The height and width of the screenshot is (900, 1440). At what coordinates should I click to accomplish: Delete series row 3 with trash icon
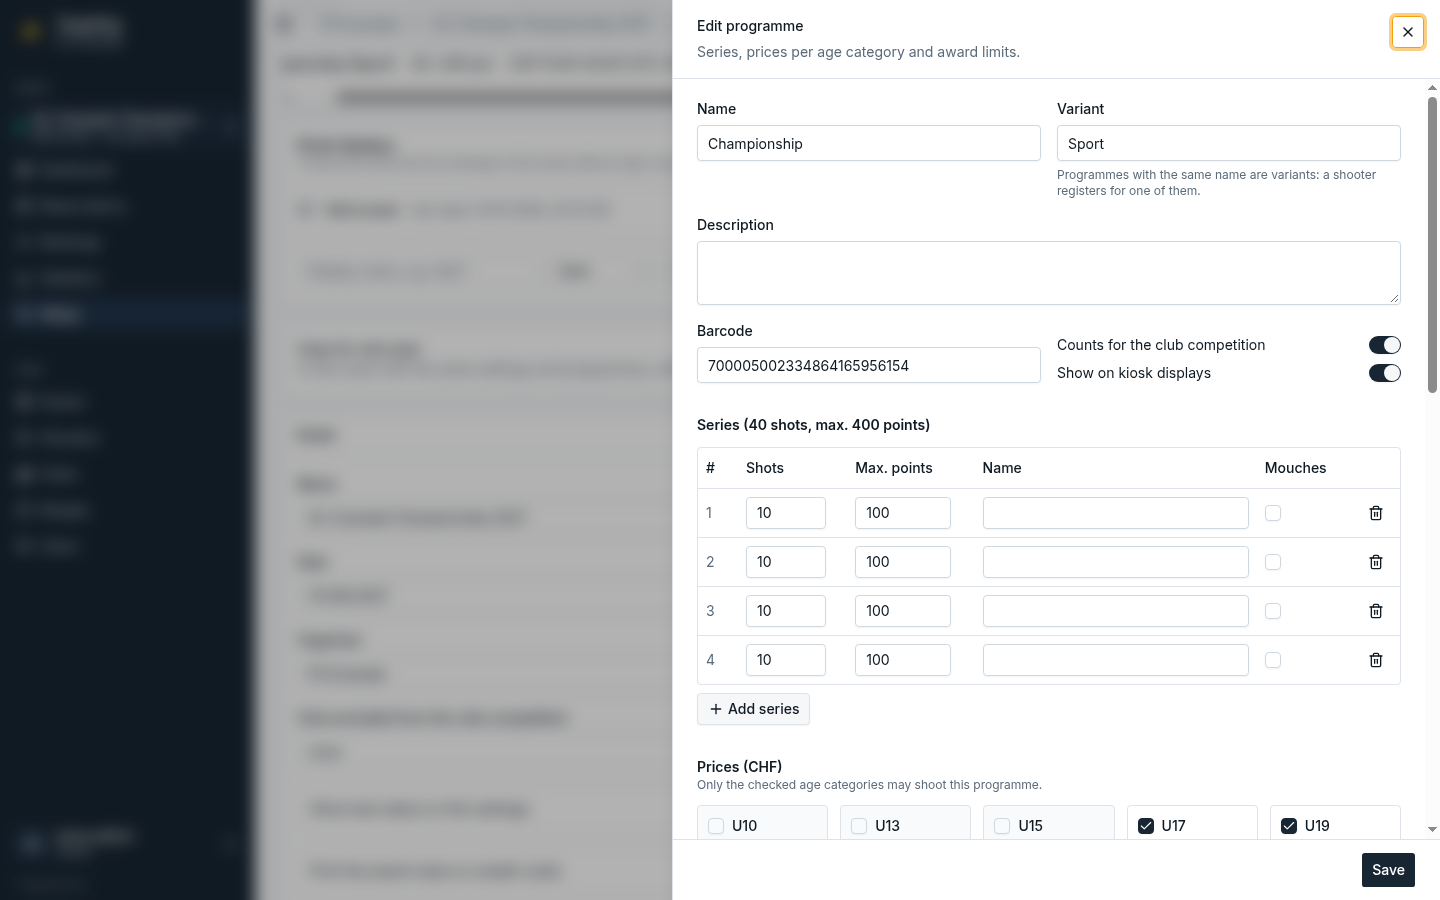click(x=1376, y=611)
